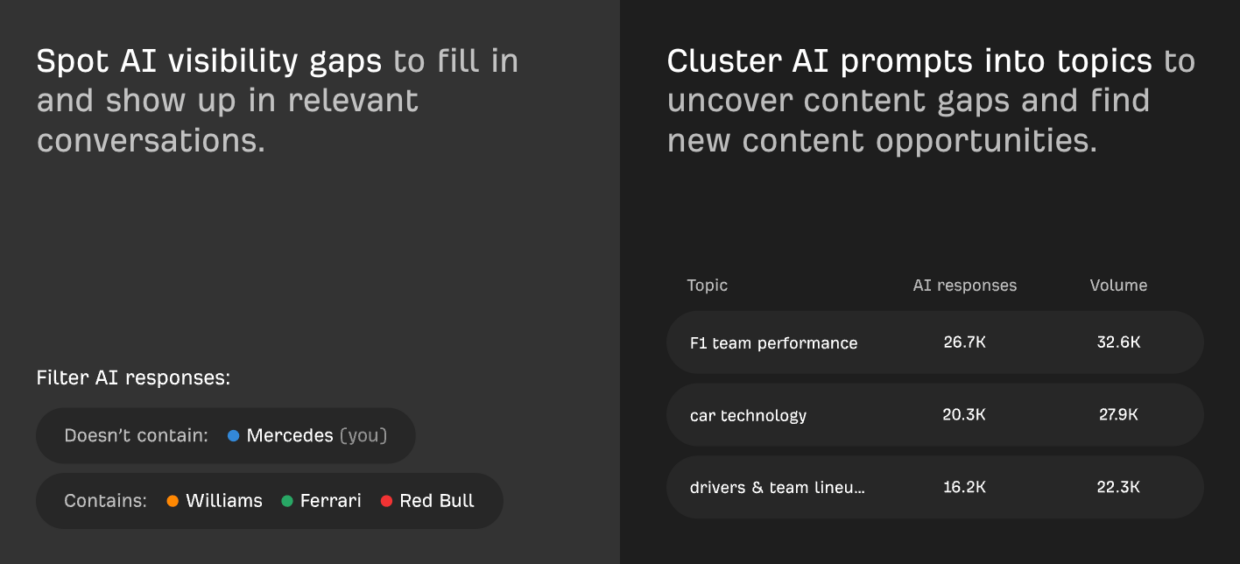Viewport: 1240px width, 564px height.
Task: Open the F1 team performance topic row
Action: pos(774,343)
